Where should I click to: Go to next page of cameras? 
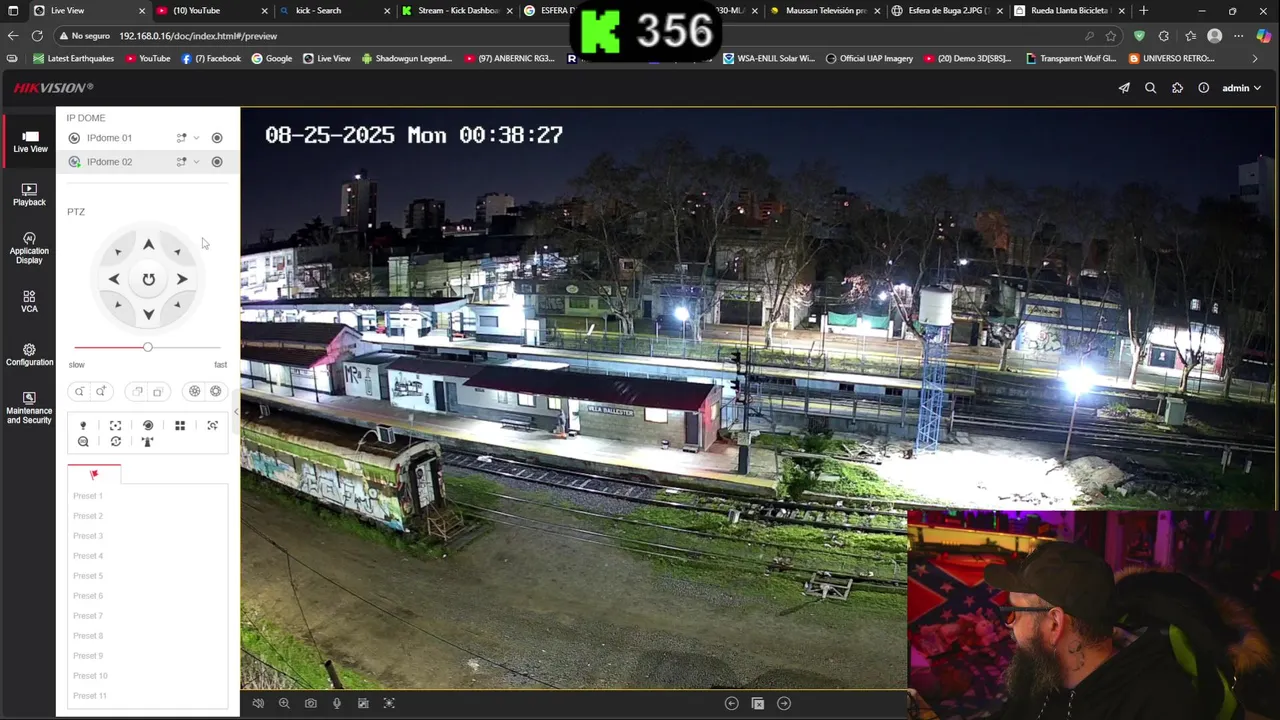[784, 703]
